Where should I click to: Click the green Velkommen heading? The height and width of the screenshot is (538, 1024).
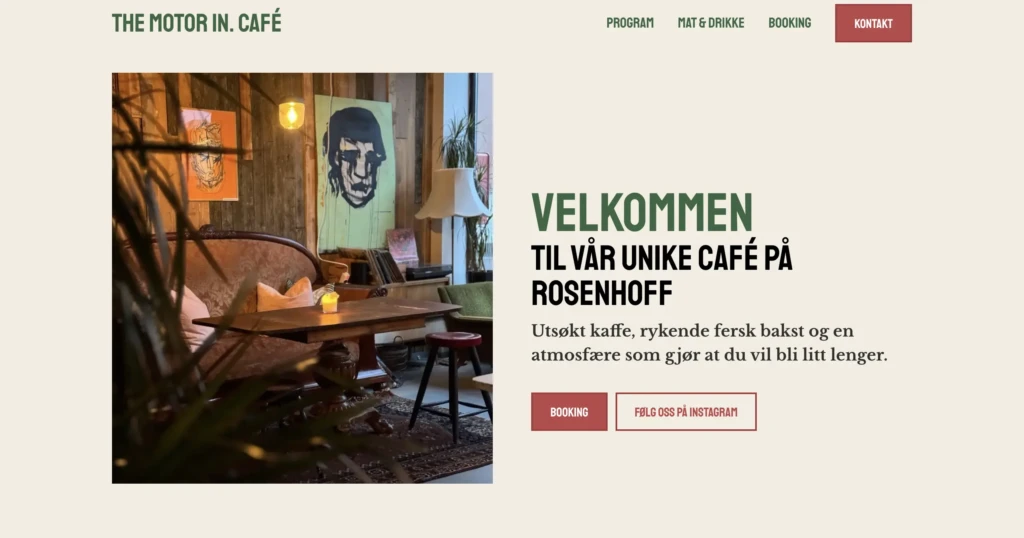[x=642, y=212]
